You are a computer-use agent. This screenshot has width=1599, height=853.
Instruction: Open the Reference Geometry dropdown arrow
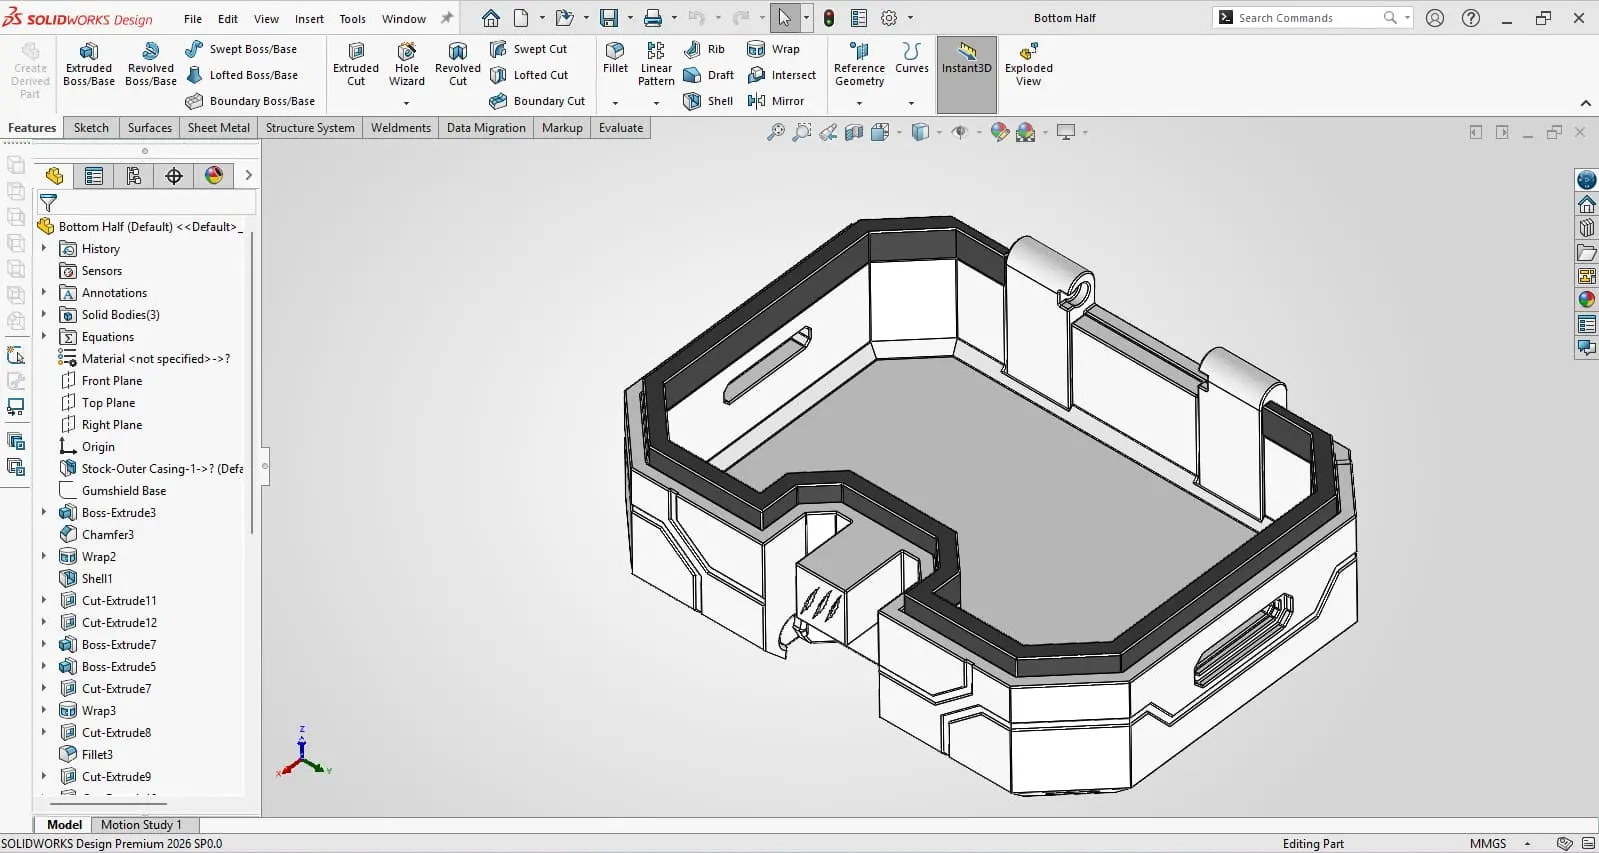859,103
